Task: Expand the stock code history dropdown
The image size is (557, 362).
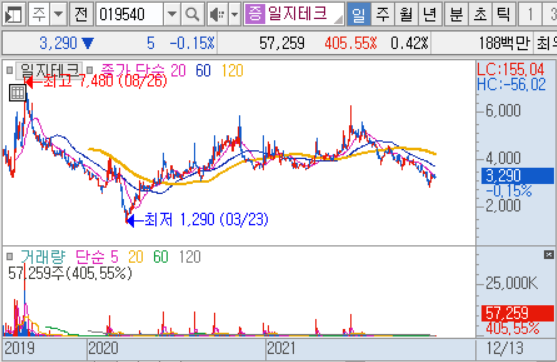Action: [172, 15]
